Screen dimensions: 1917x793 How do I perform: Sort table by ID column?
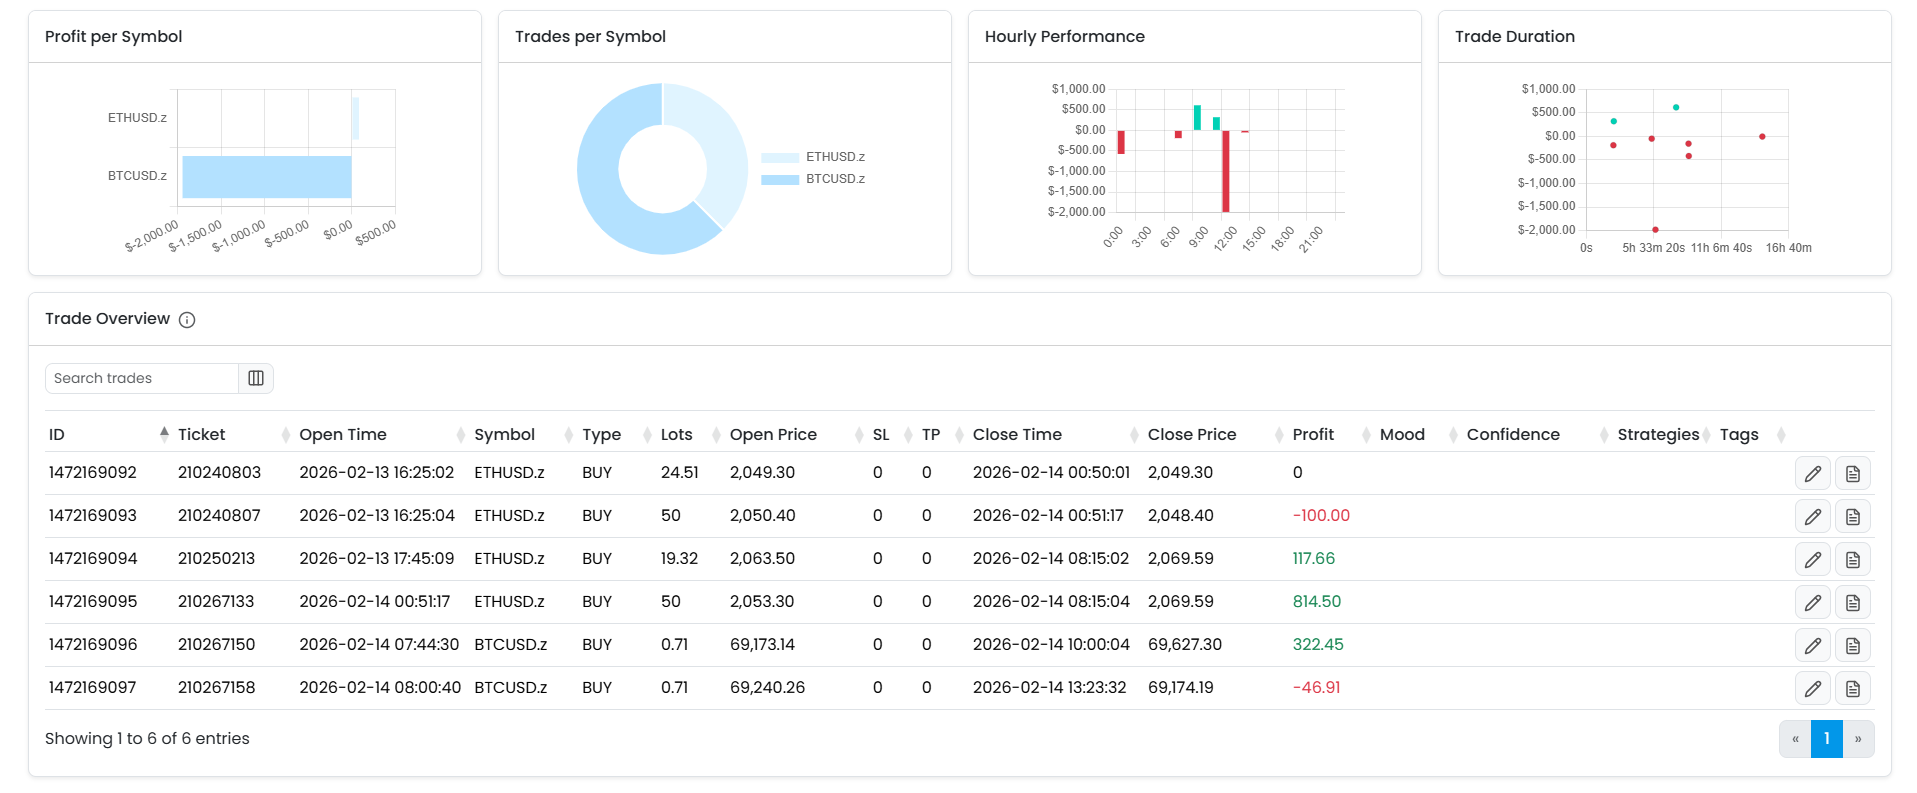tap(57, 435)
